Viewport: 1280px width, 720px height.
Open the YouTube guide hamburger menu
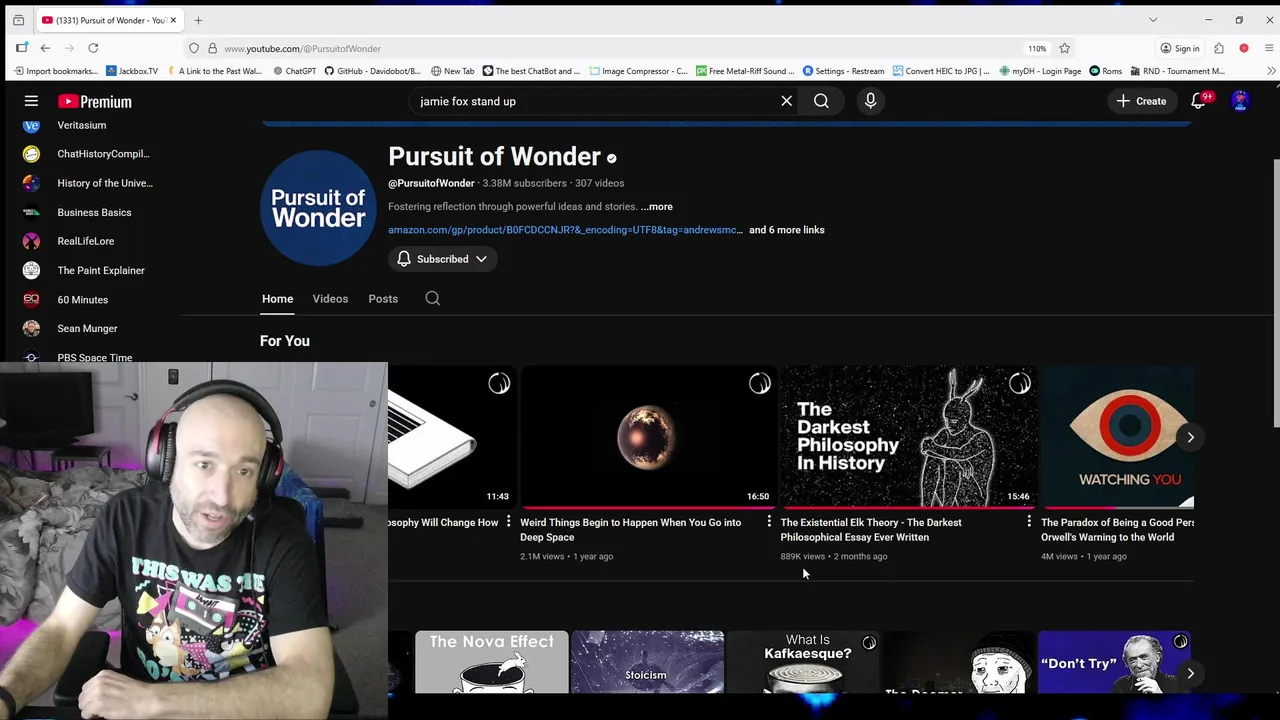pyautogui.click(x=31, y=101)
